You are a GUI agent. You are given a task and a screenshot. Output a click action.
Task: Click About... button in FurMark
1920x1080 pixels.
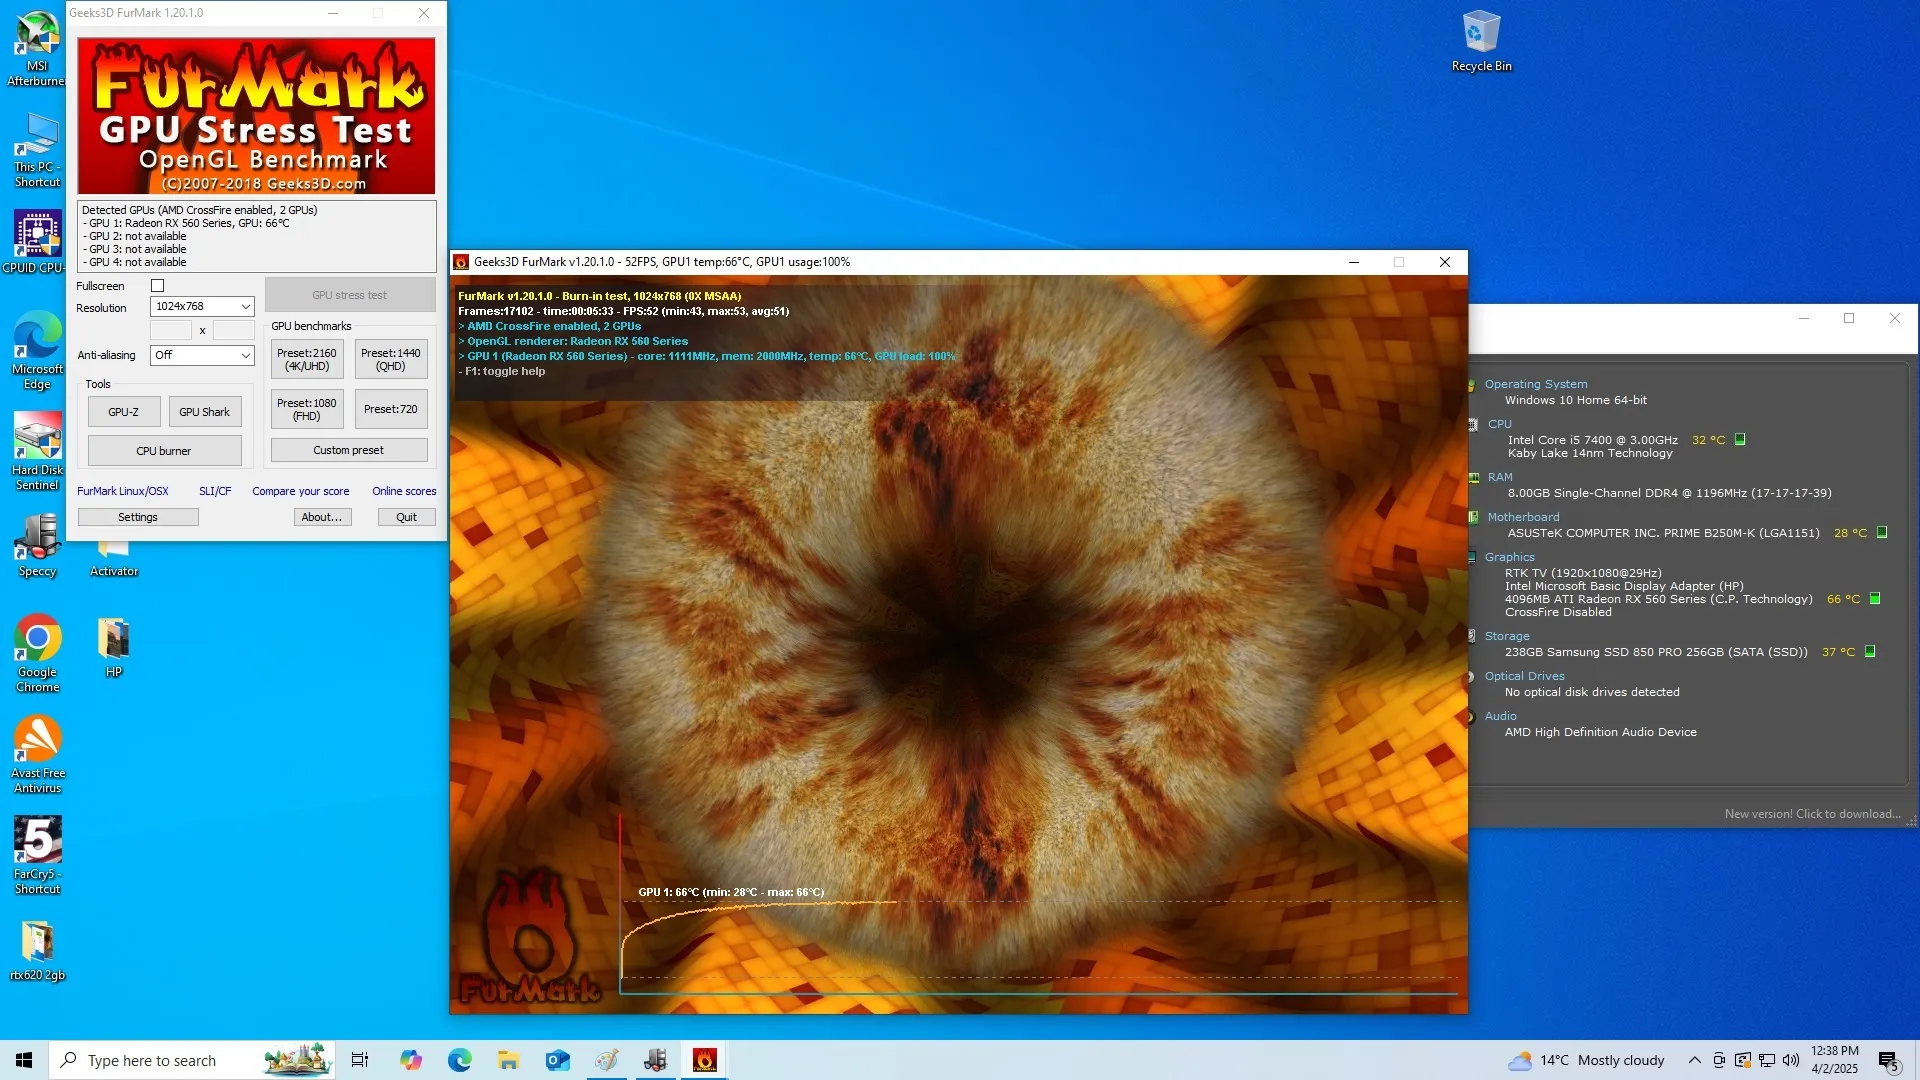pyautogui.click(x=322, y=517)
